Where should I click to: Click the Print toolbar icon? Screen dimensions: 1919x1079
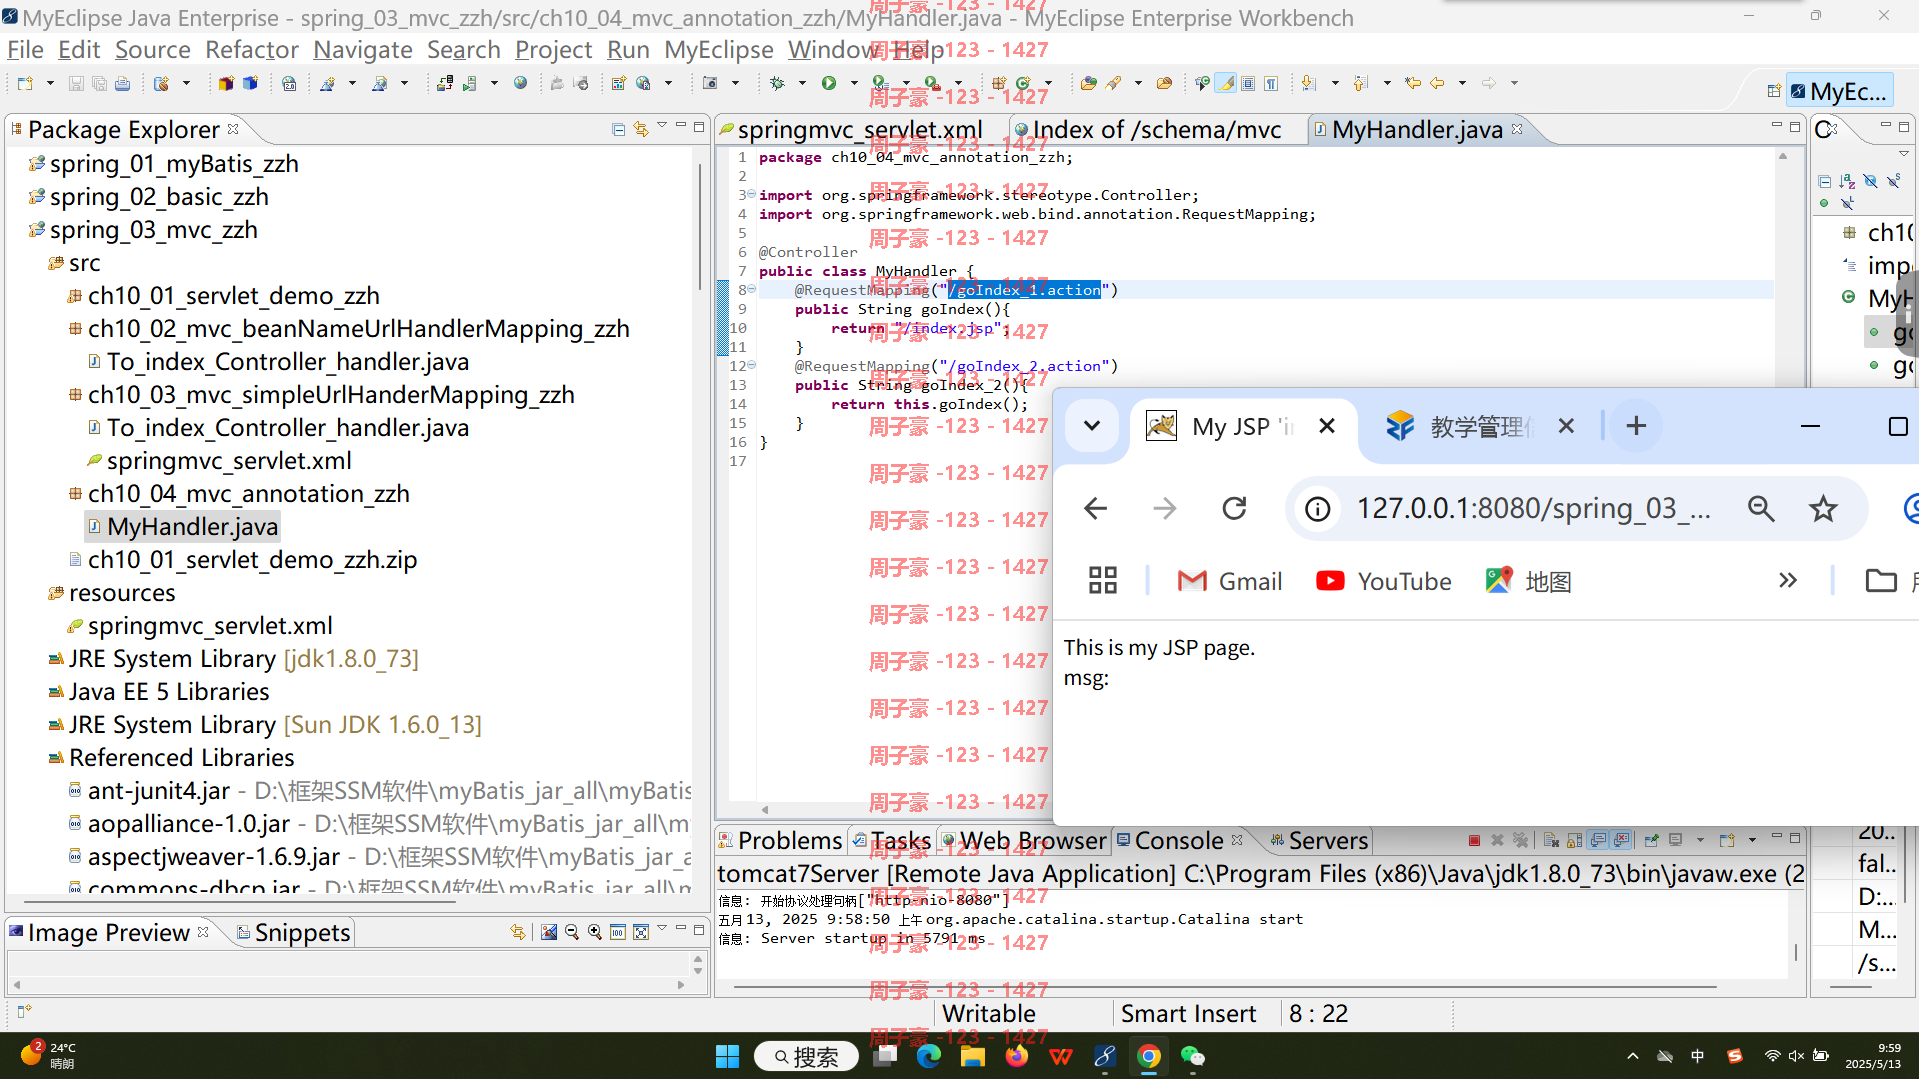click(x=122, y=84)
